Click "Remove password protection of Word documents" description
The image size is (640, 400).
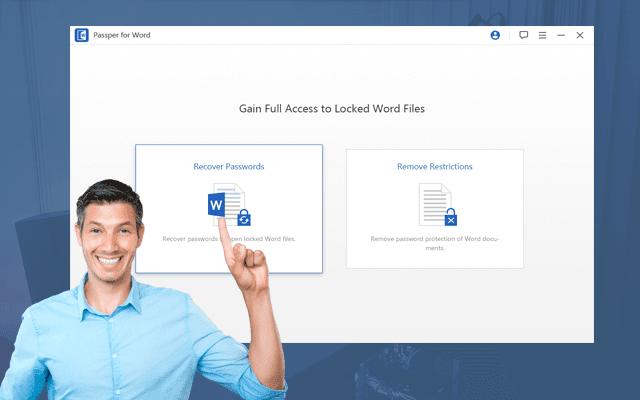coord(435,243)
